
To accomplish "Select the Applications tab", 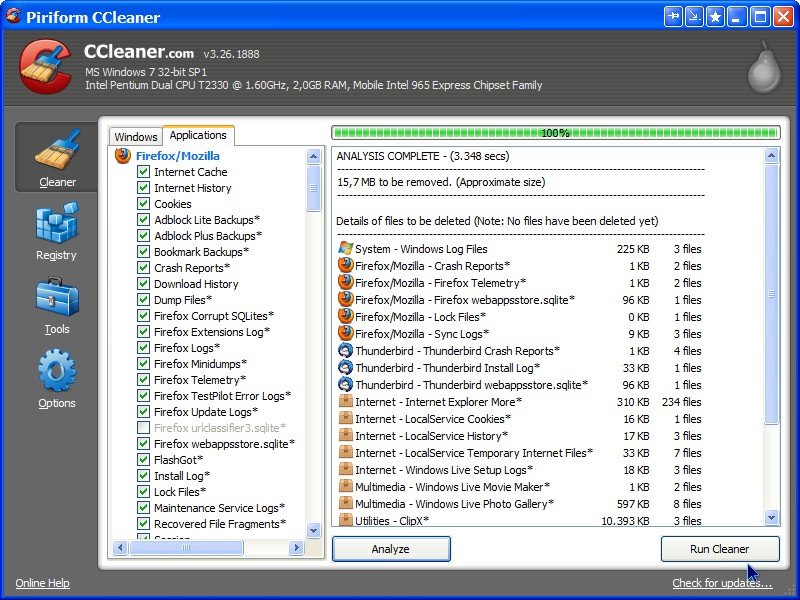I will (198, 135).
